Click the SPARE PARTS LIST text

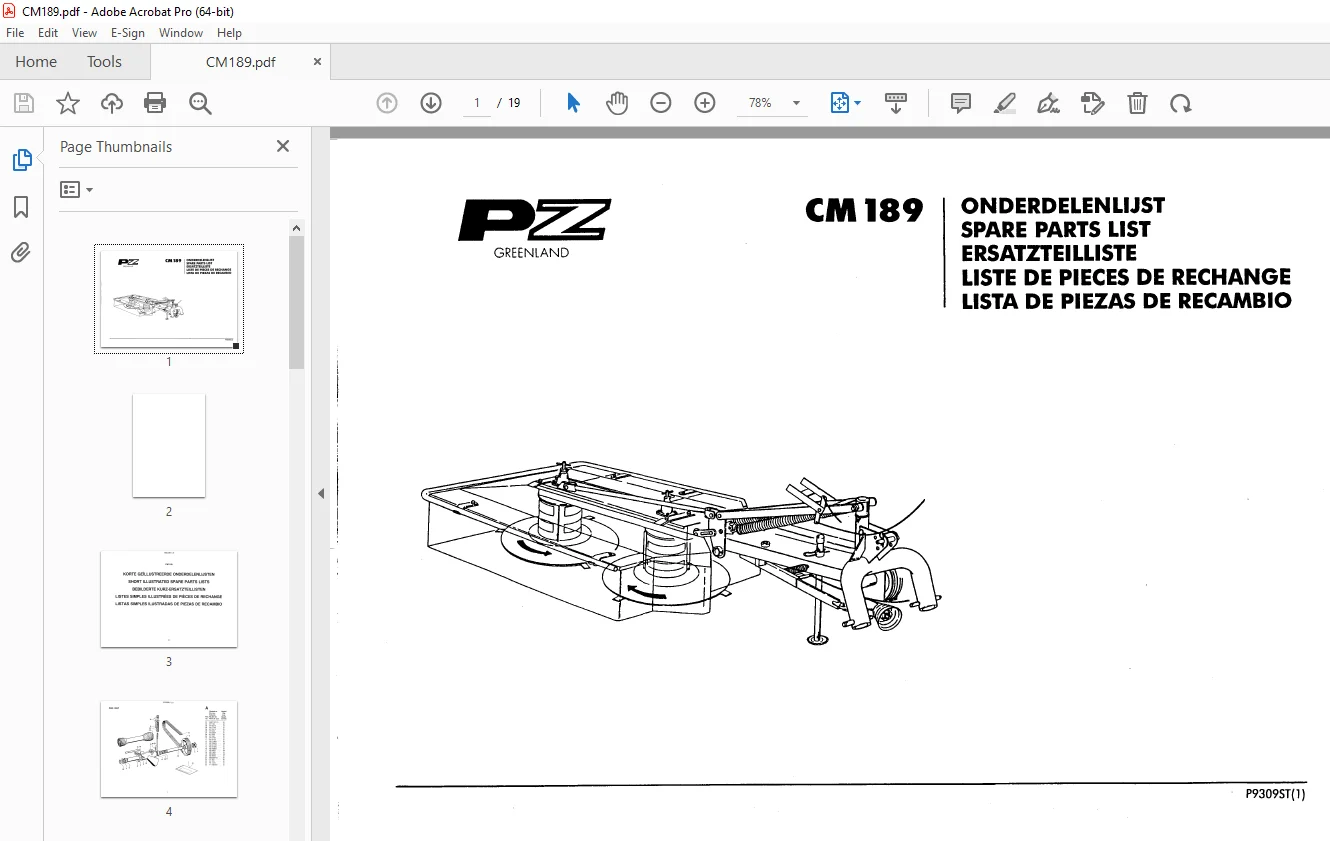1056,229
